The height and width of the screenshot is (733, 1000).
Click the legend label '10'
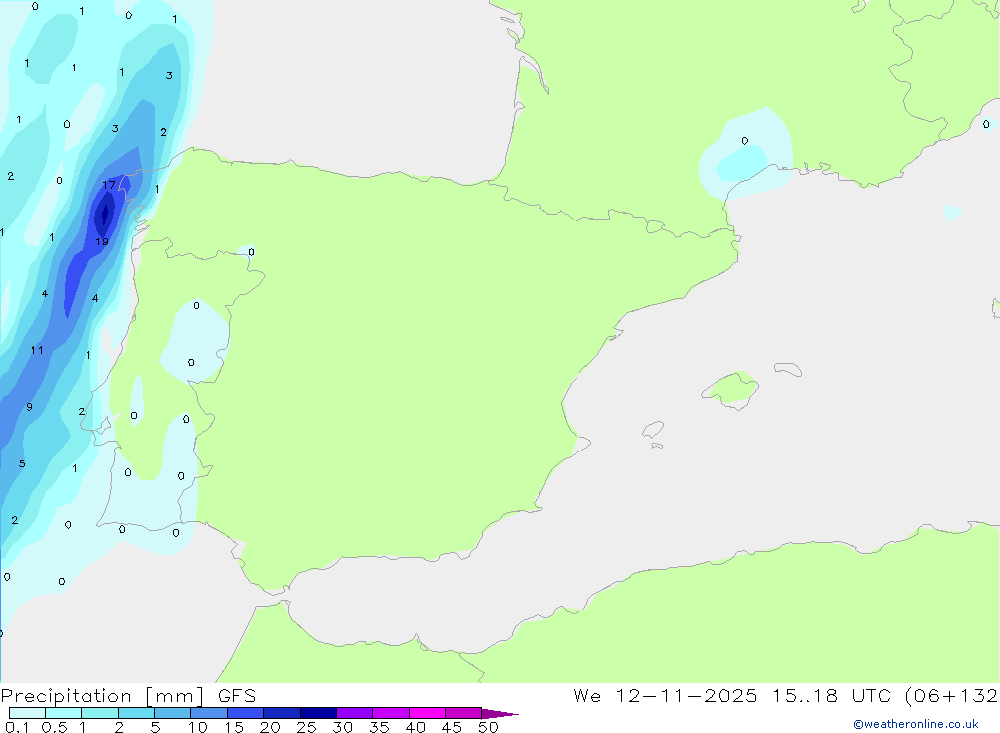198,727
